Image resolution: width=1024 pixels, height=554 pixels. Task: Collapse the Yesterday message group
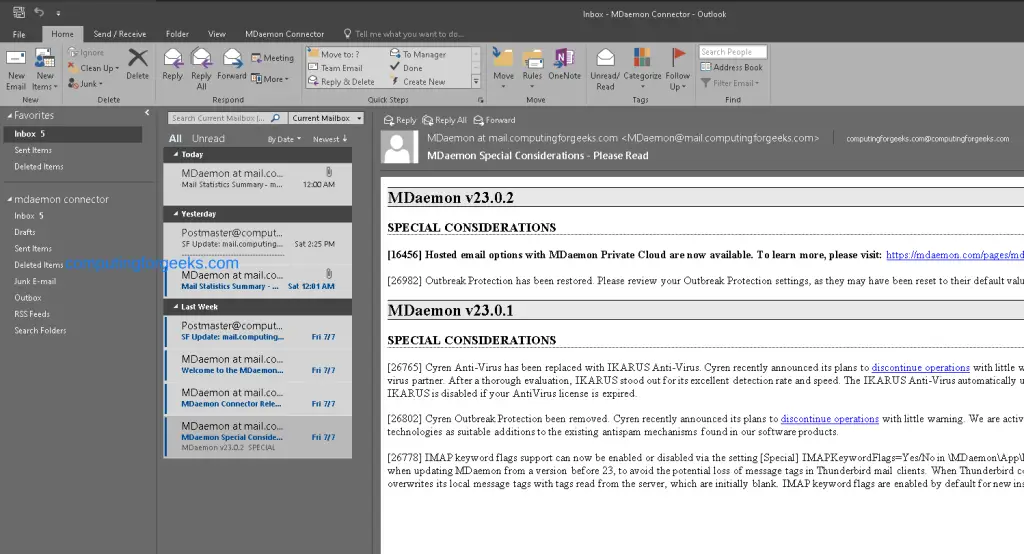[176, 214]
